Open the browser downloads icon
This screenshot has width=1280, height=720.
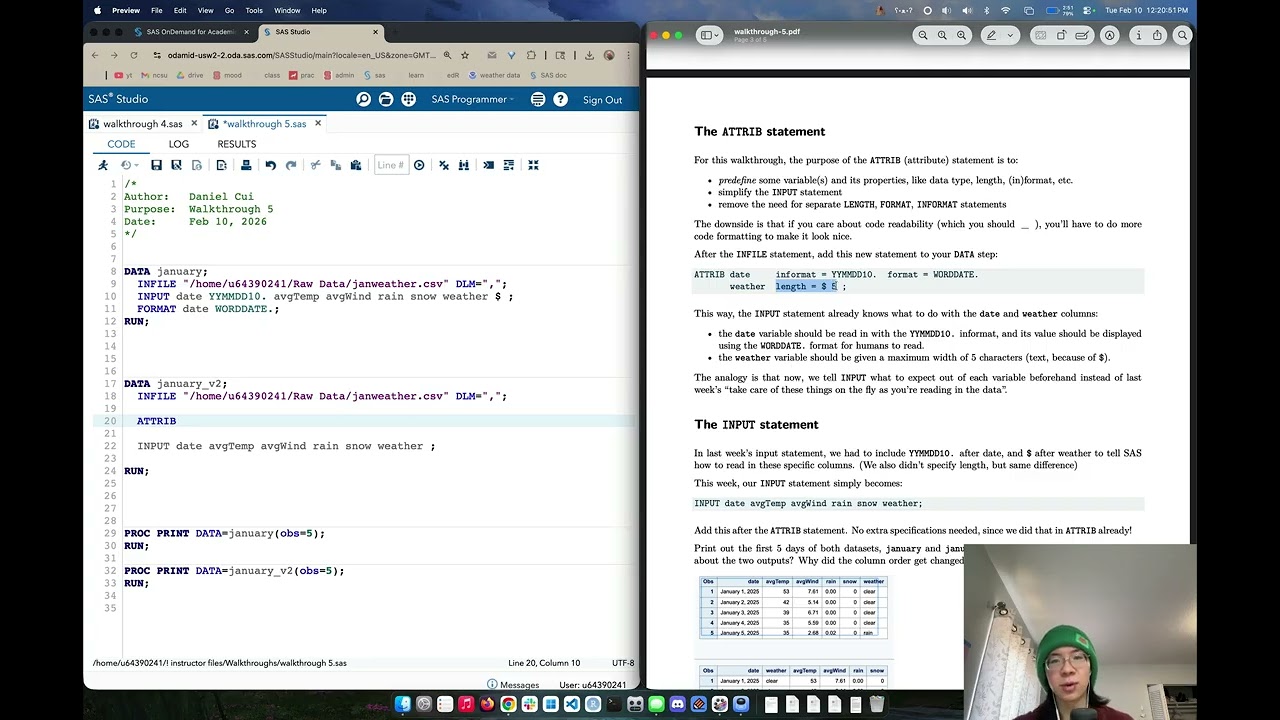pos(589,55)
